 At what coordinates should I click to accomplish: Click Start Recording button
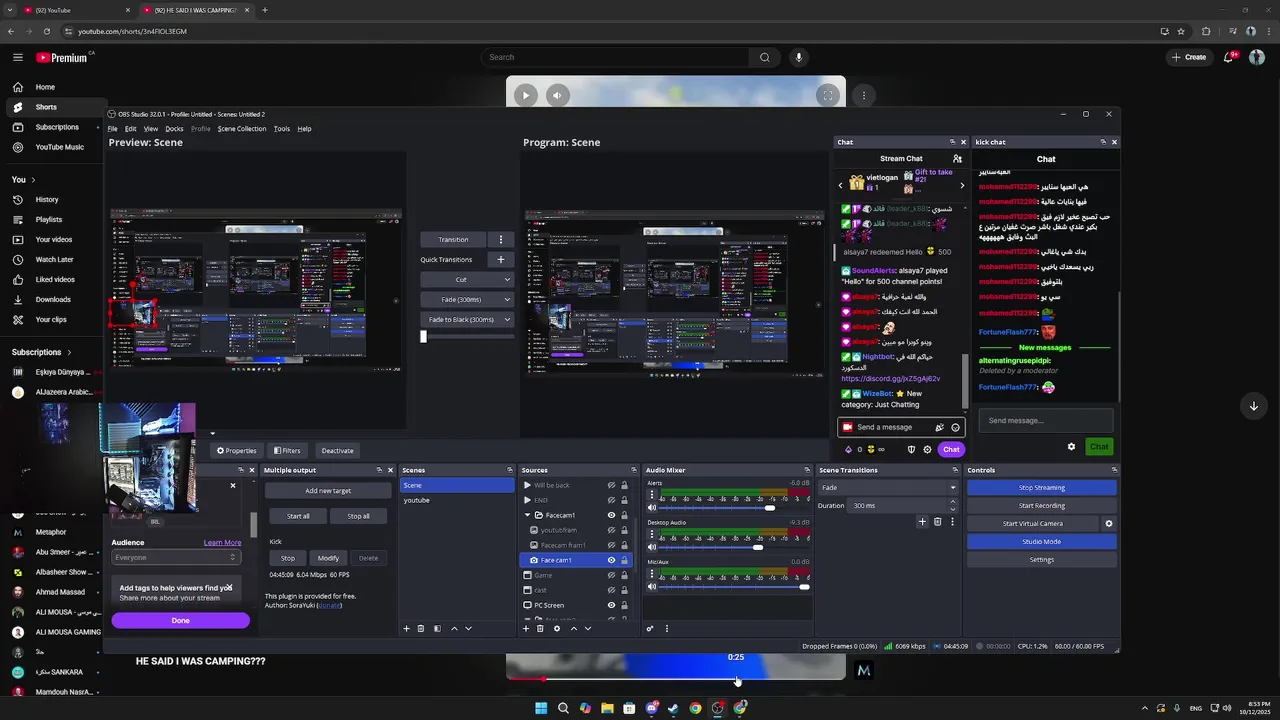pyautogui.click(x=1041, y=506)
